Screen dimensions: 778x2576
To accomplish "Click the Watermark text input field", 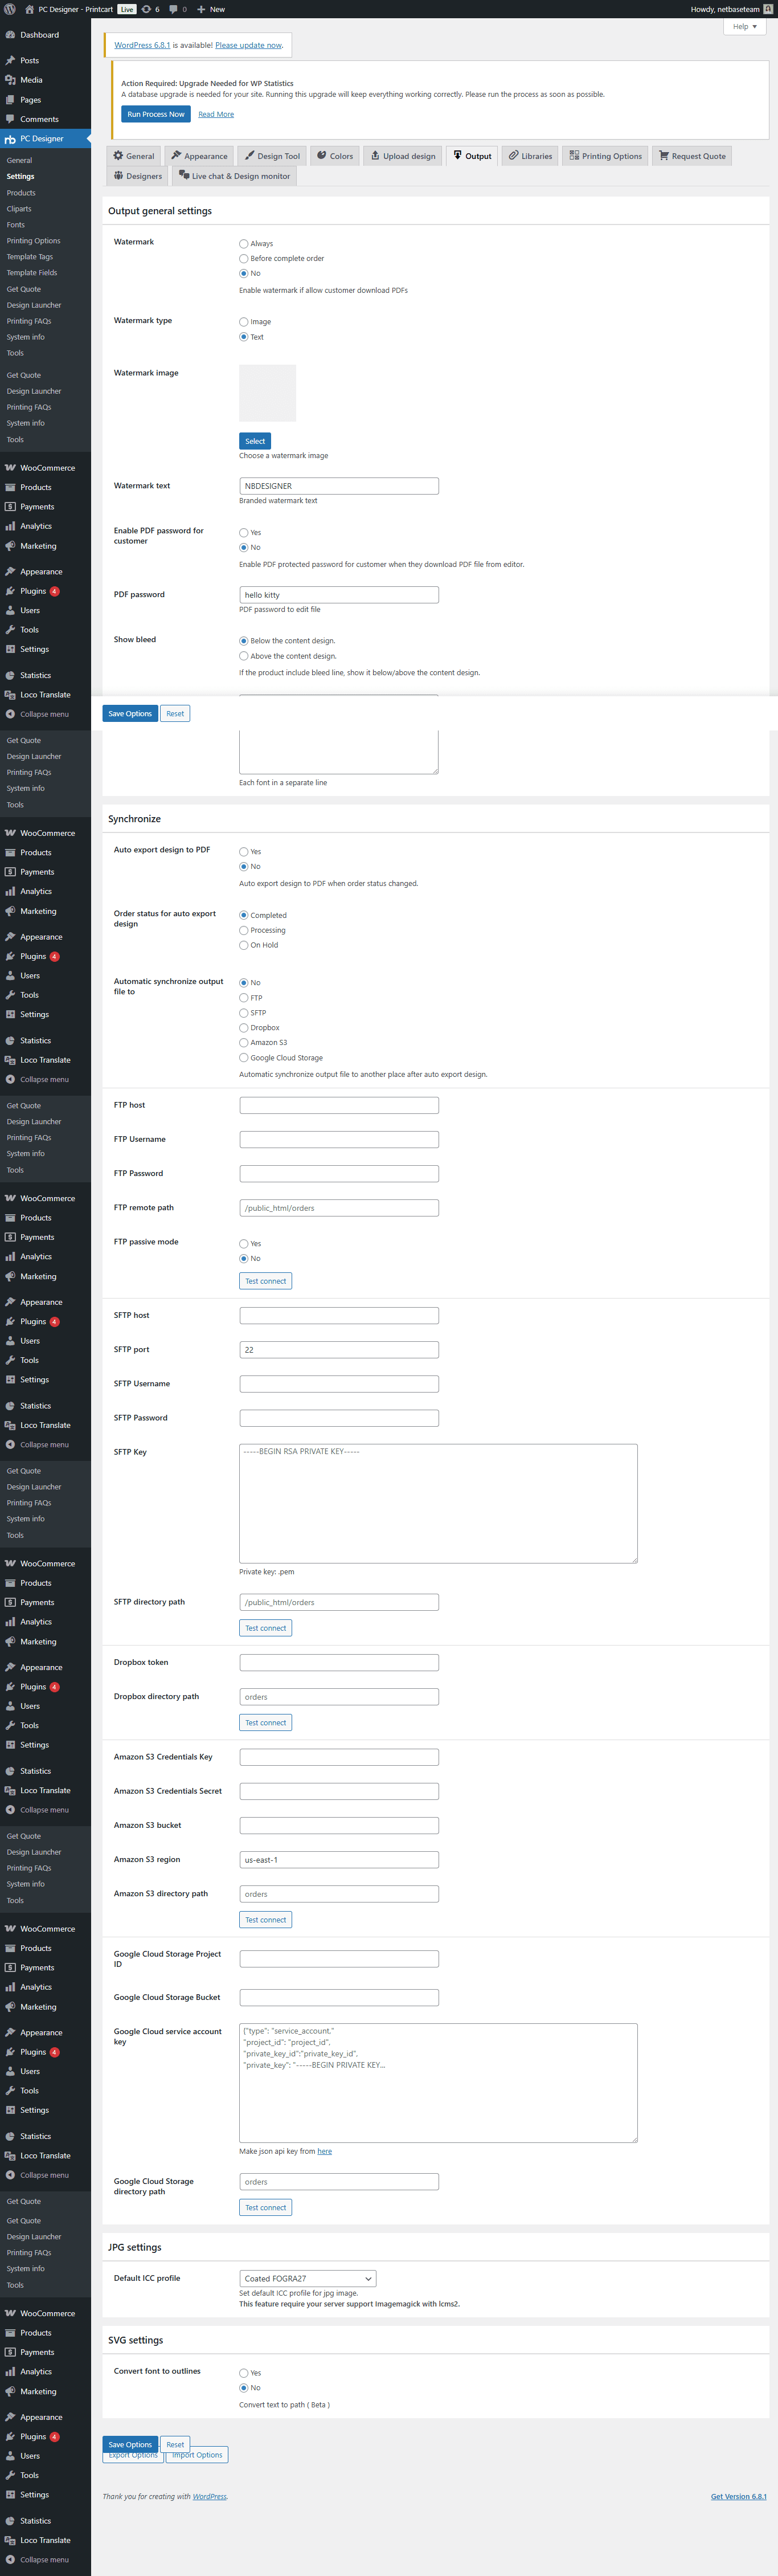I will (x=339, y=486).
